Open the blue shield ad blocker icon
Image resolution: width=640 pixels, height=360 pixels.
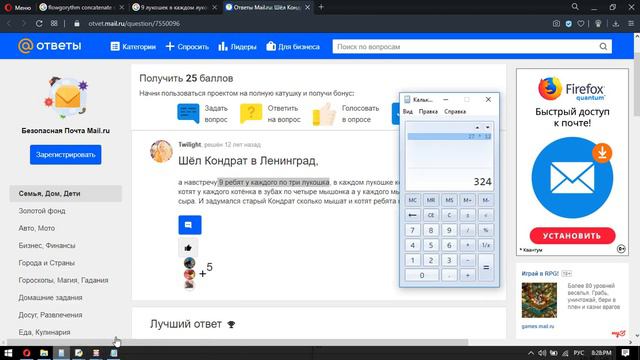click(569, 24)
